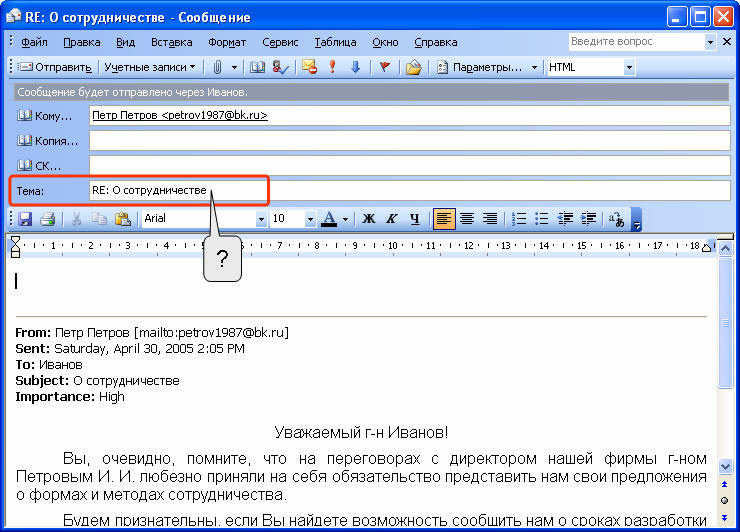This screenshot has width=740, height=532.
Task: Toggle italic К formatting
Action: click(x=392, y=219)
